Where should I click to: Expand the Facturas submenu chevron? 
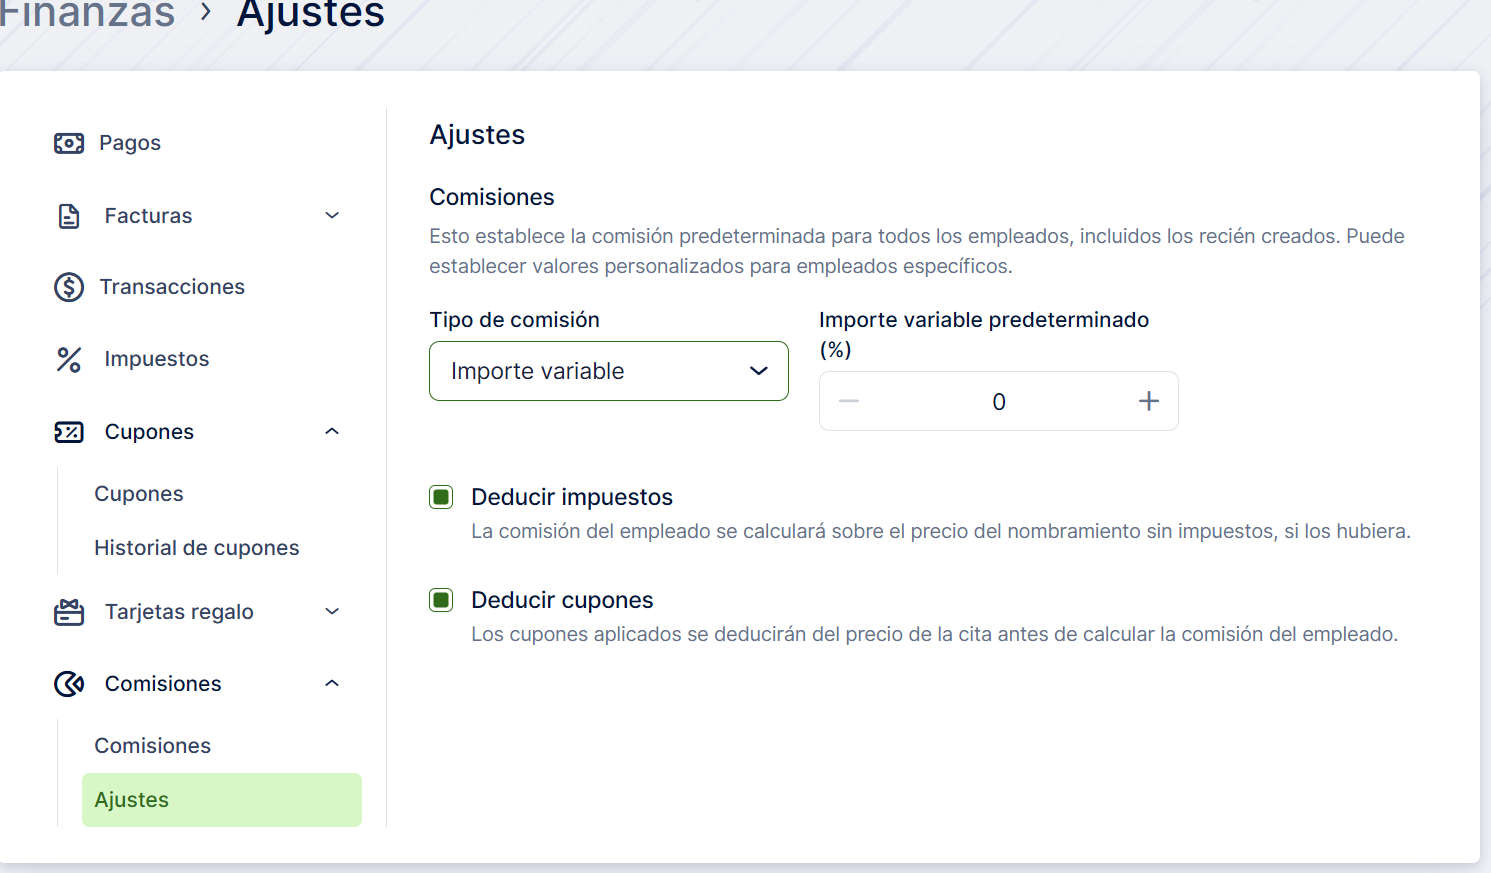point(332,216)
